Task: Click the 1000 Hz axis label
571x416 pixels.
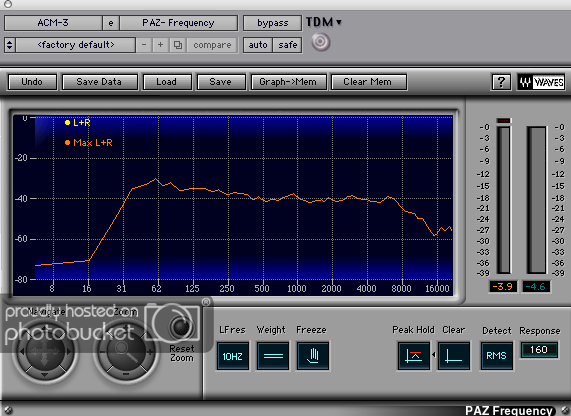Action: point(297,289)
